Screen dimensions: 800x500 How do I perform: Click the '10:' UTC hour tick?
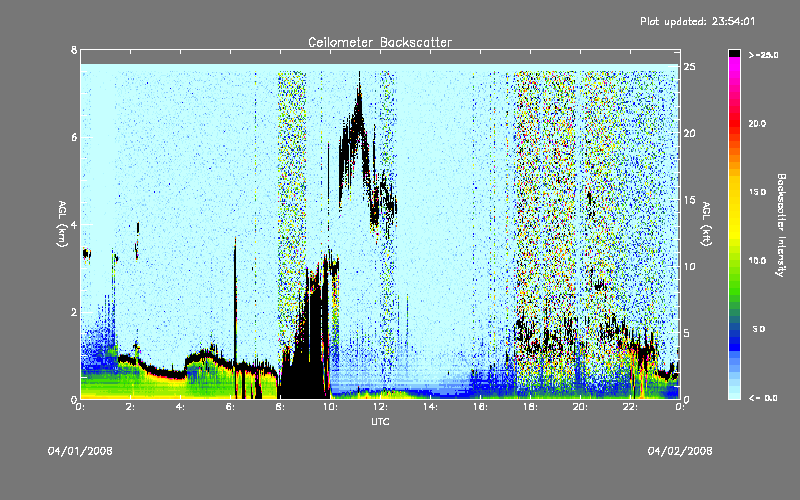[330, 407]
